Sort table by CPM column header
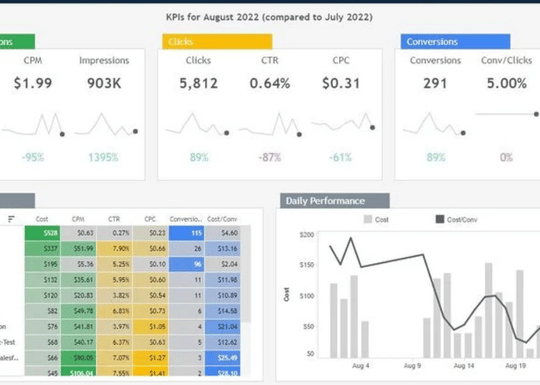 click(78, 219)
